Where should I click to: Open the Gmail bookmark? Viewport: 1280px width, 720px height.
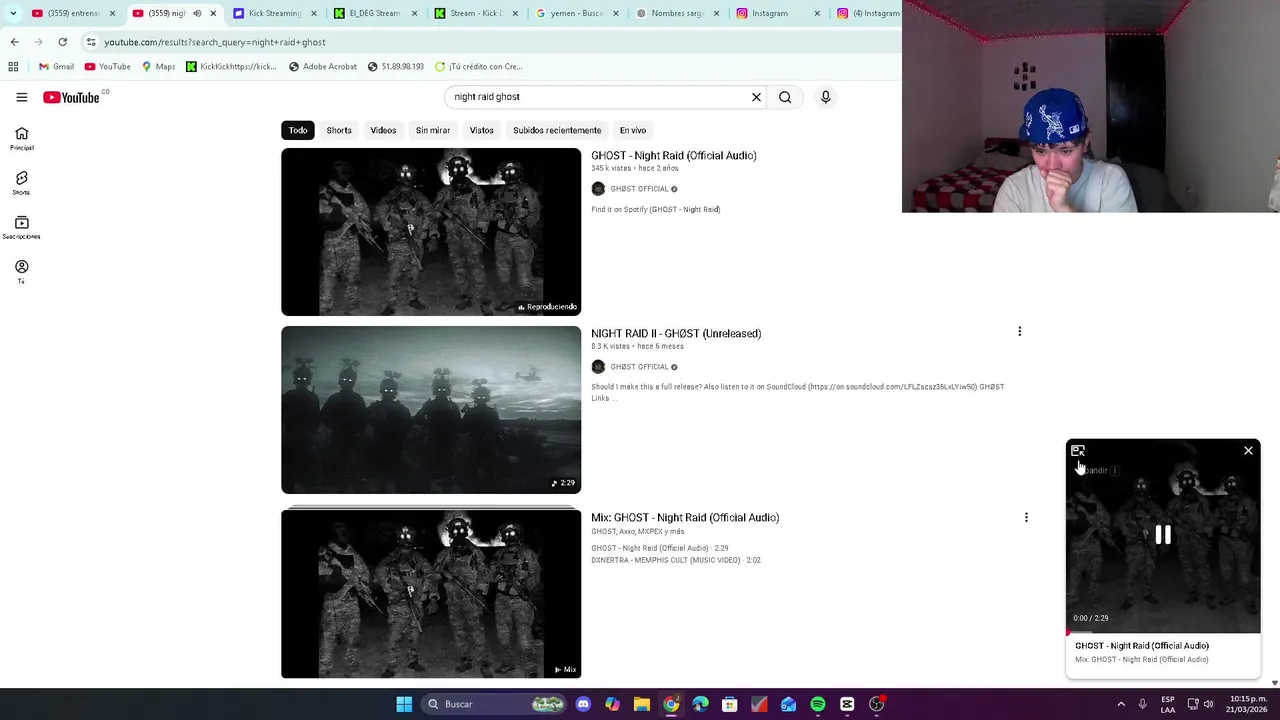(x=56, y=67)
